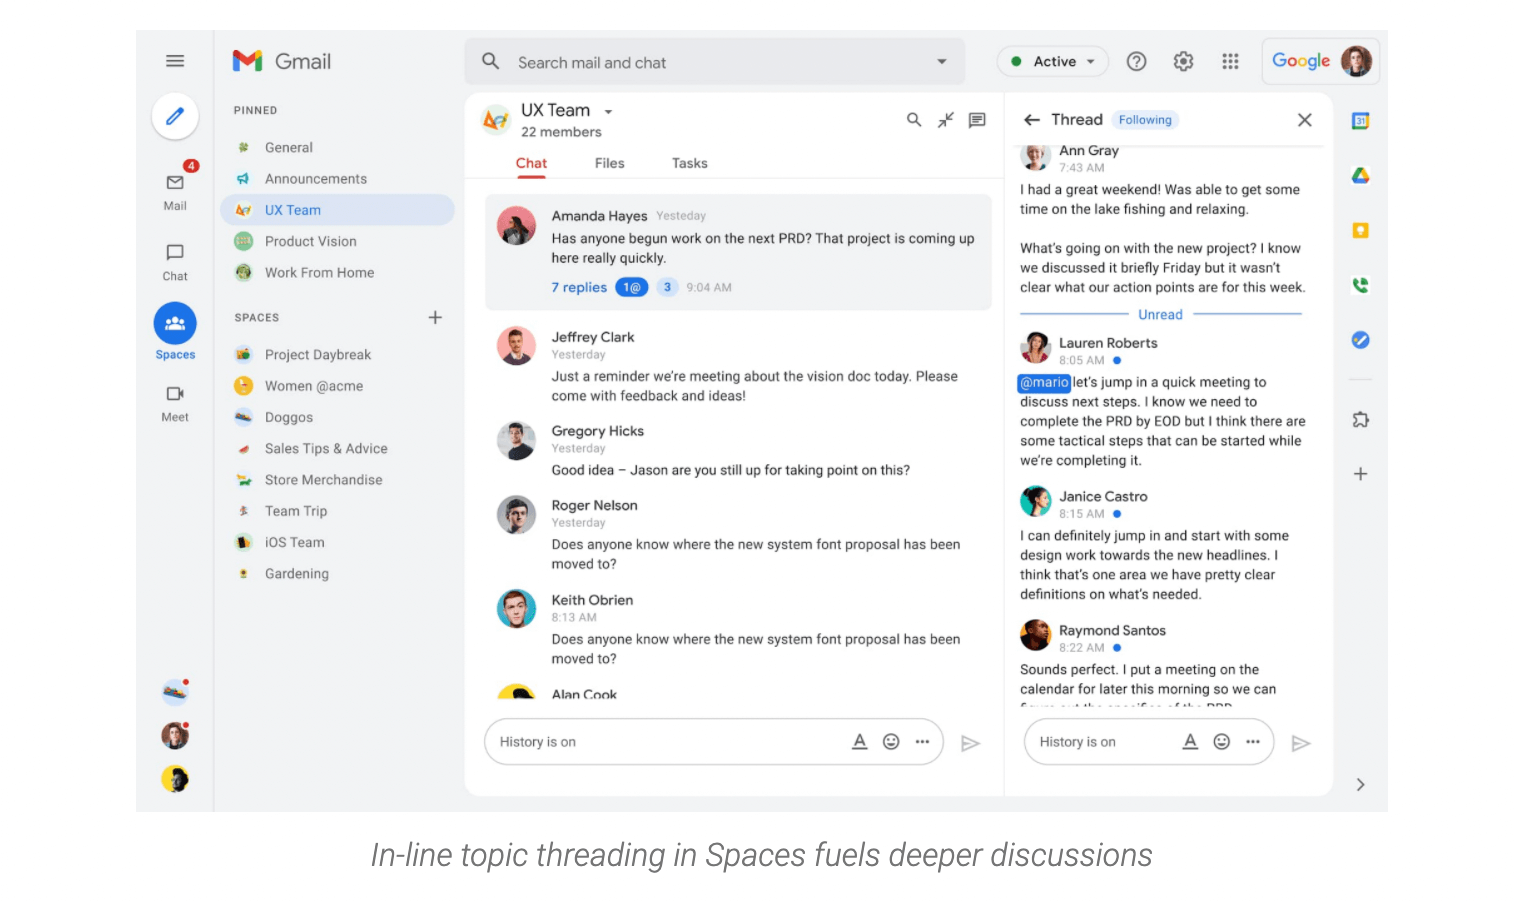Send message in the main chat box
Screen dimensions: 1516x902
tap(970, 743)
